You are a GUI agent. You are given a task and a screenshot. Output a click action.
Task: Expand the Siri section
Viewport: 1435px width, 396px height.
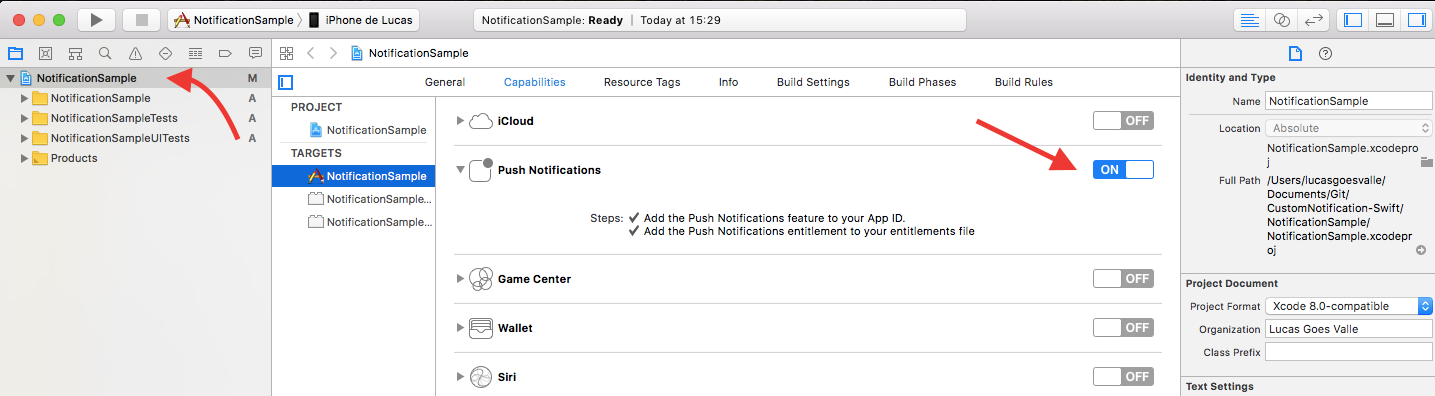coord(461,377)
